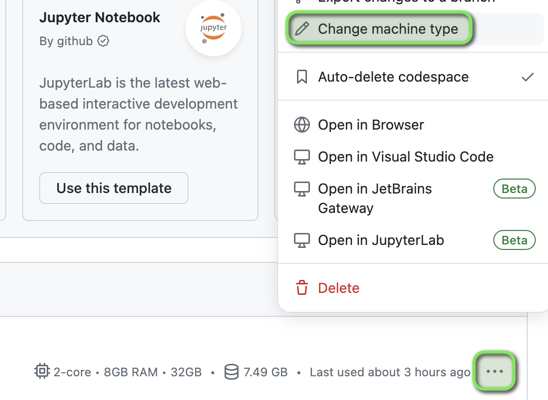
Task: Click the 7.49 GB storage text
Action: point(266,372)
